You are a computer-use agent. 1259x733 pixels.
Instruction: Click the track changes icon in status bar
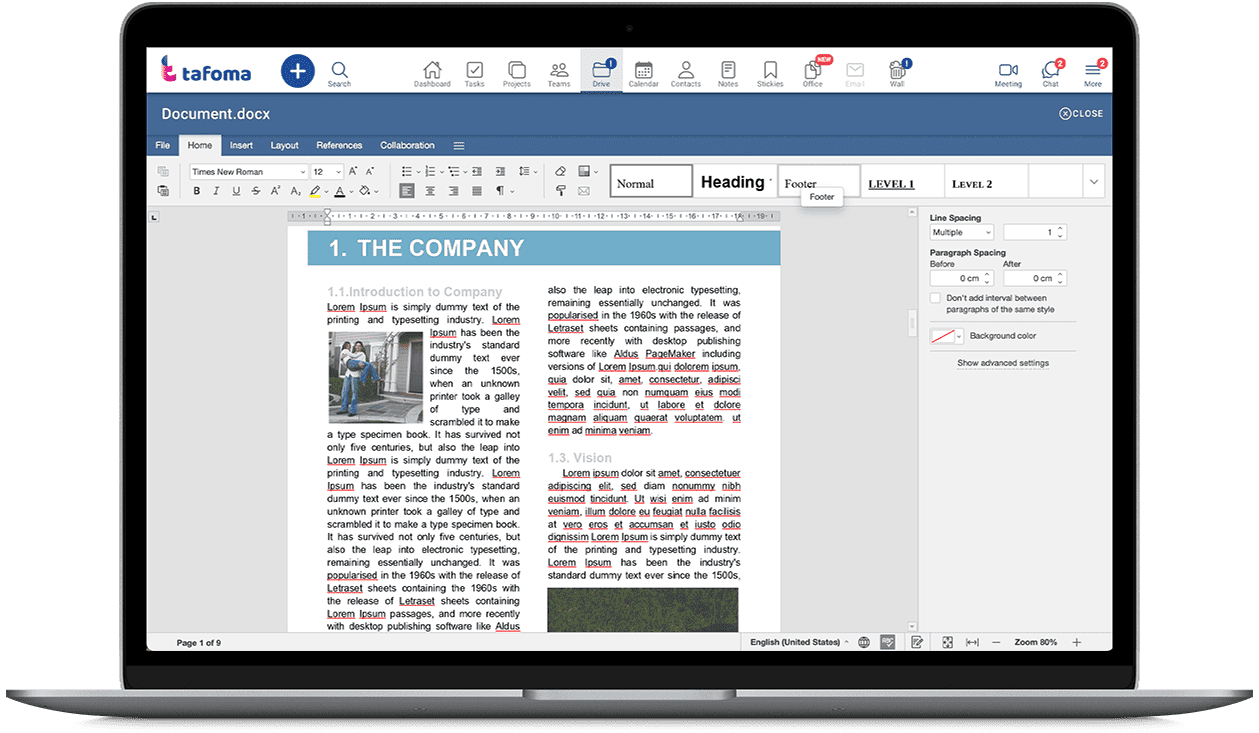[x=916, y=642]
